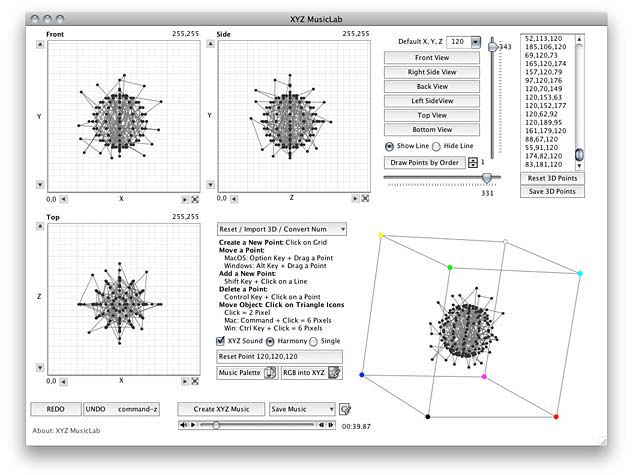Click Draw Points by Order button

[x=425, y=163]
